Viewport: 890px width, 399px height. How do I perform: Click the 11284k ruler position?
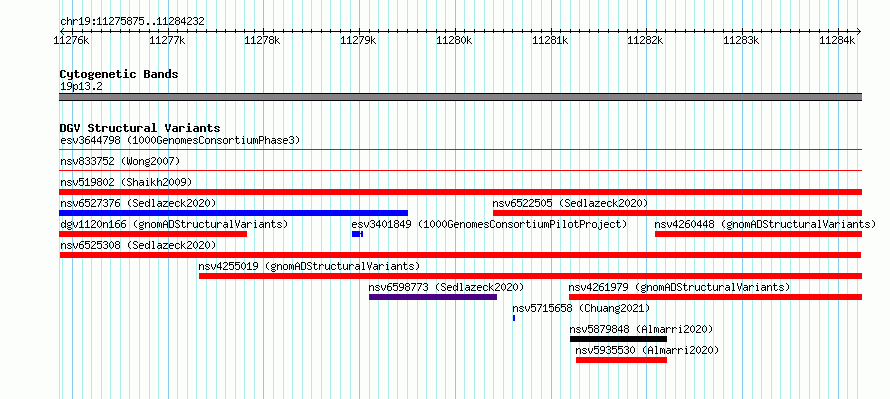point(837,40)
